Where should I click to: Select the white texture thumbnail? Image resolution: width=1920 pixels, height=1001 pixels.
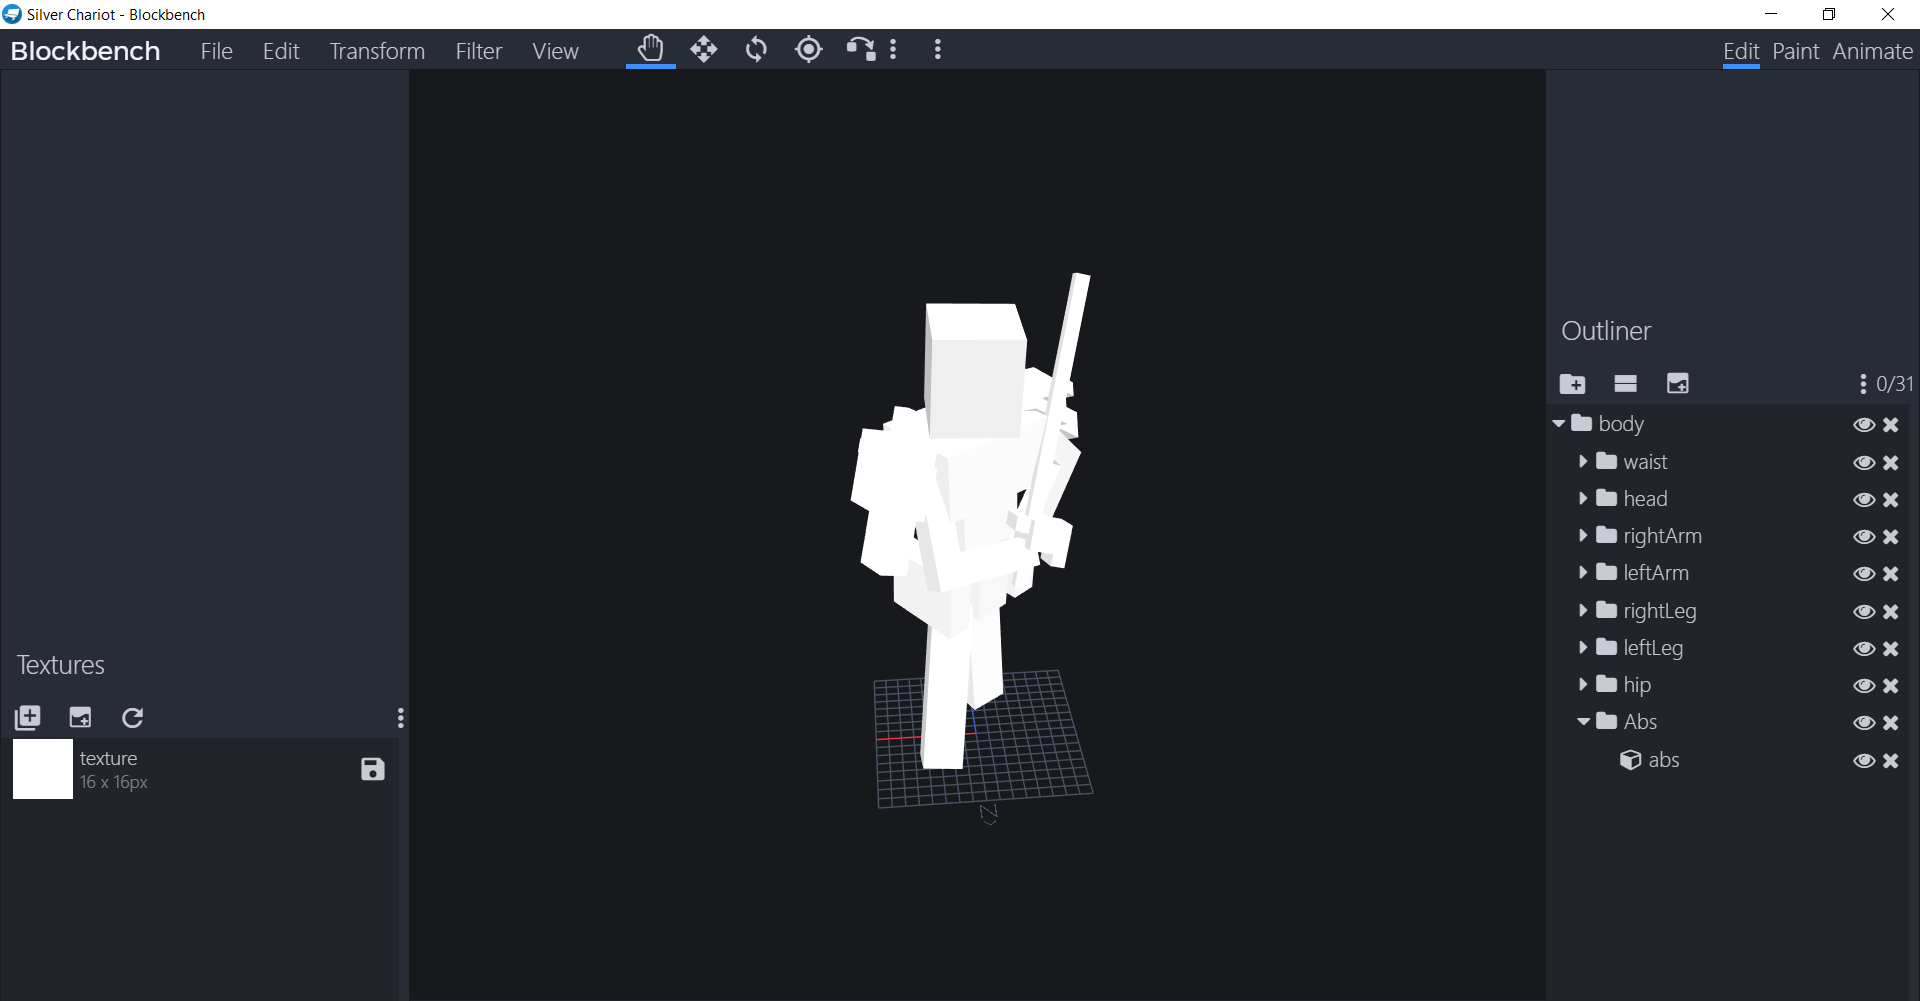pos(43,769)
